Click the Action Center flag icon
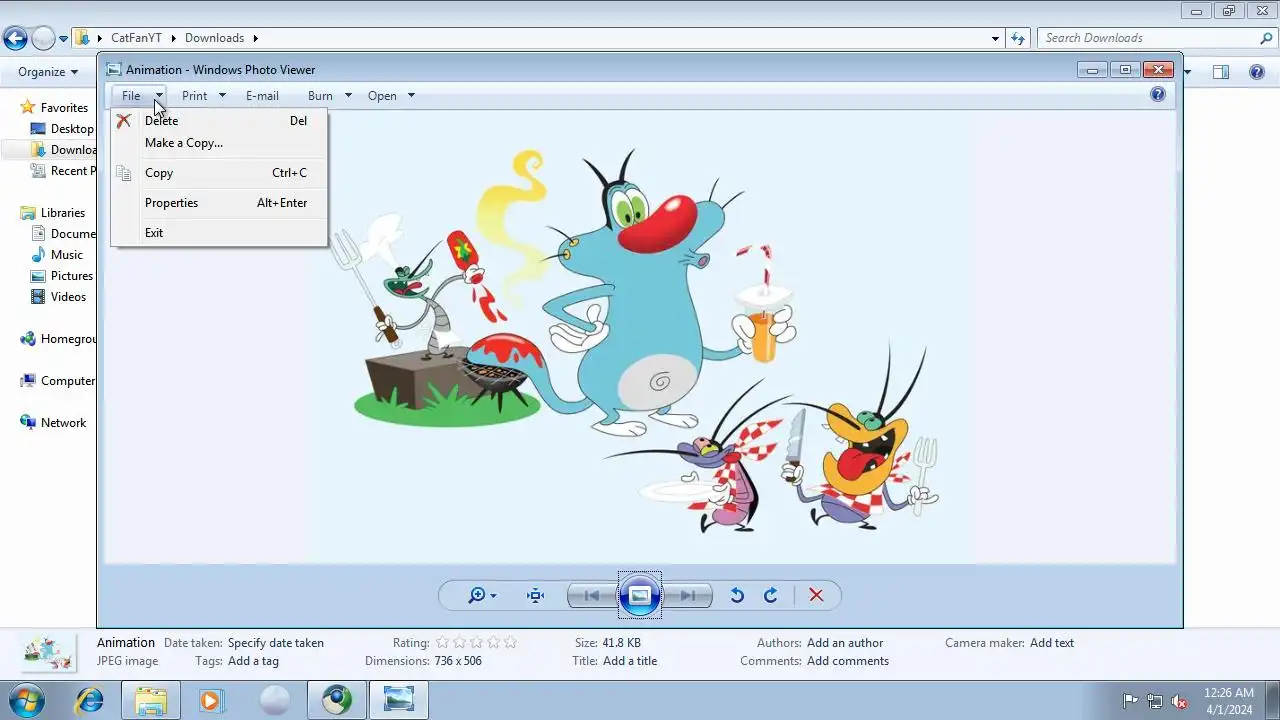Screen dimensions: 1280x720 (1131, 701)
